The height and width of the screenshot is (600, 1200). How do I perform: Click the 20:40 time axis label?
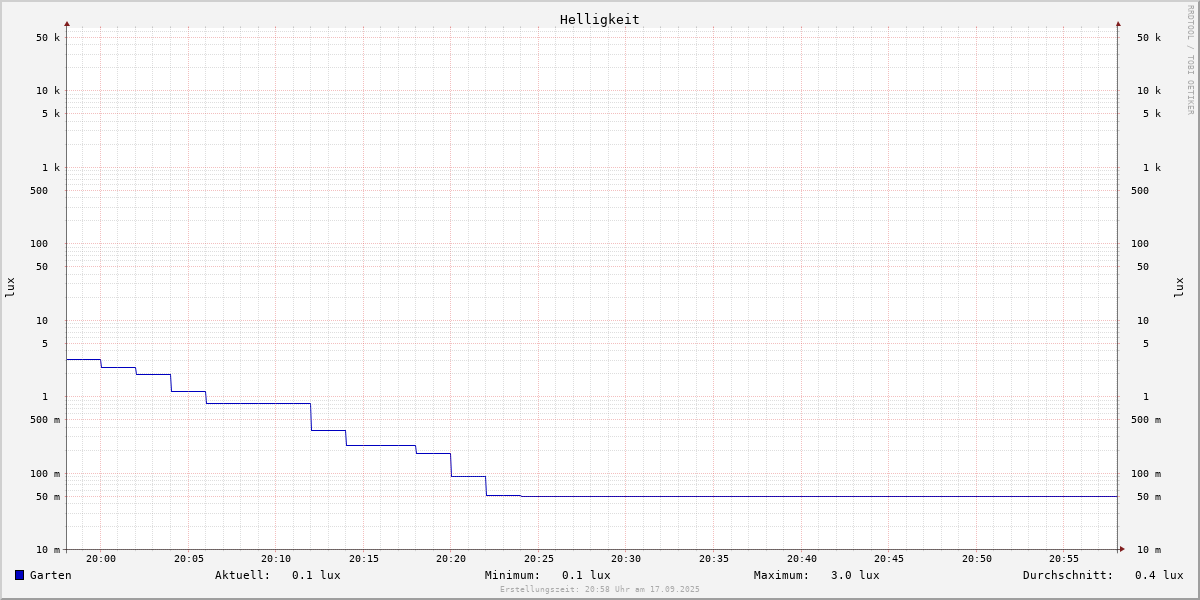click(802, 559)
